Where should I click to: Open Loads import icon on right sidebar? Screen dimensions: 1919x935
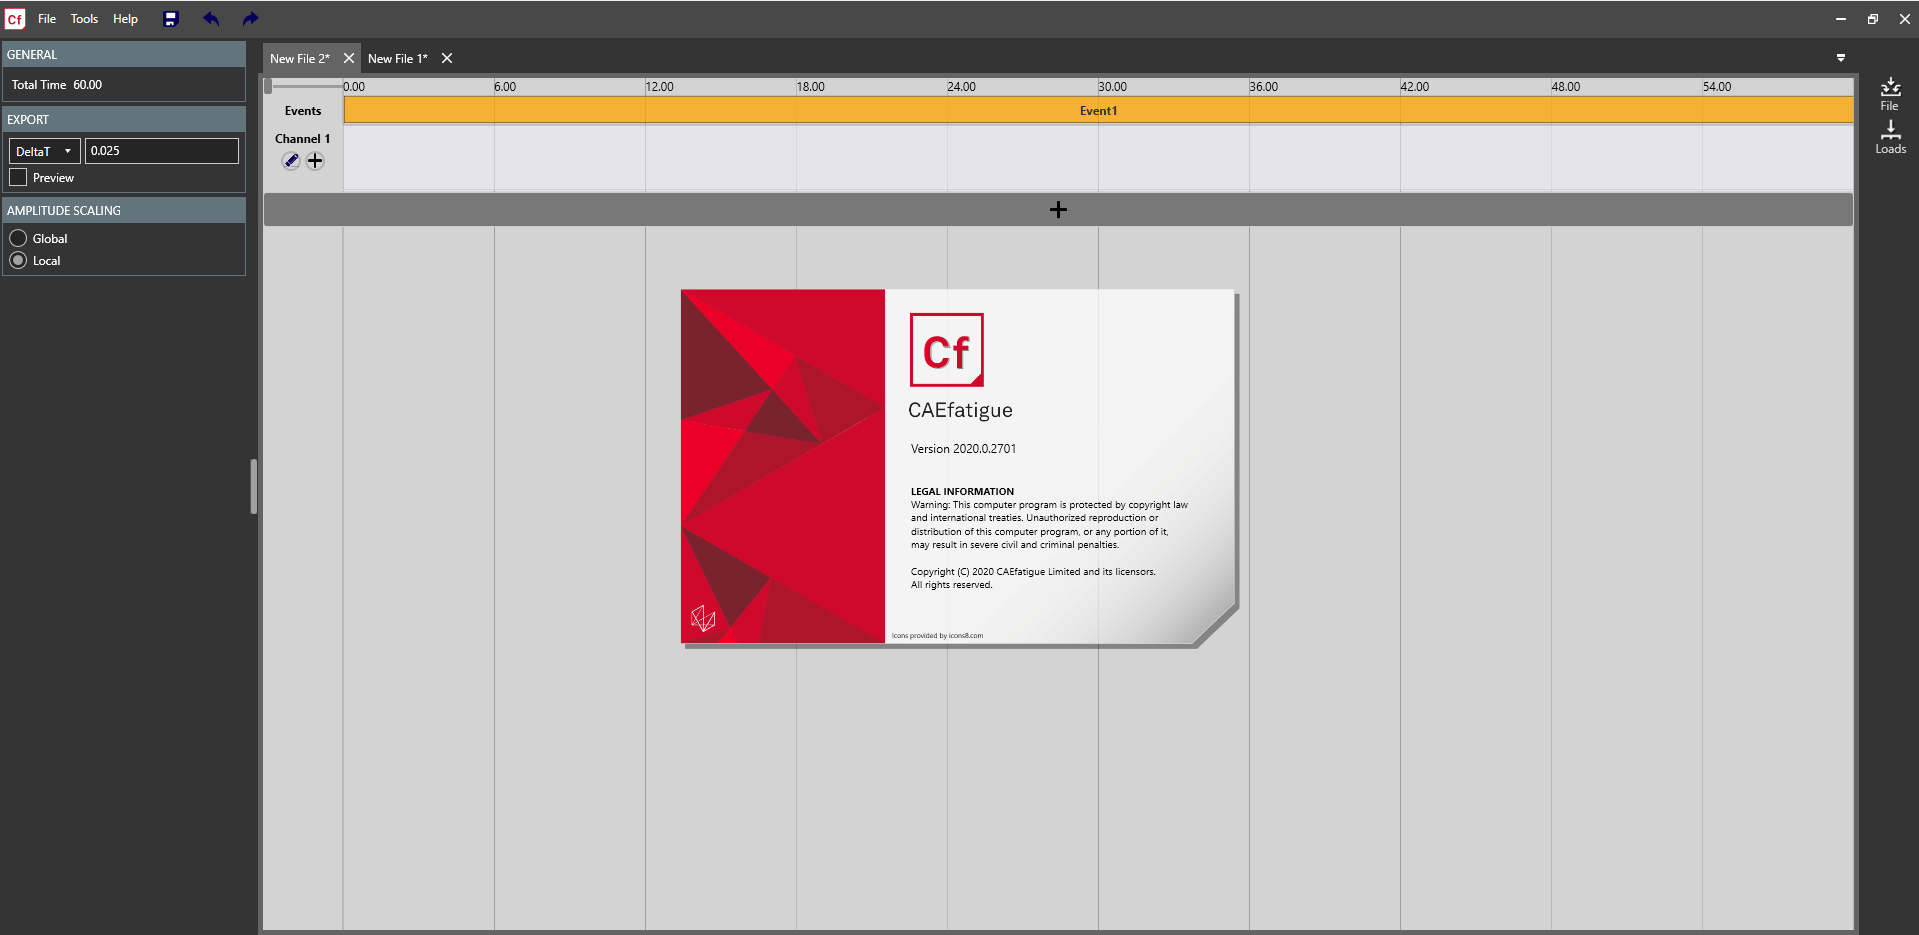click(1890, 138)
